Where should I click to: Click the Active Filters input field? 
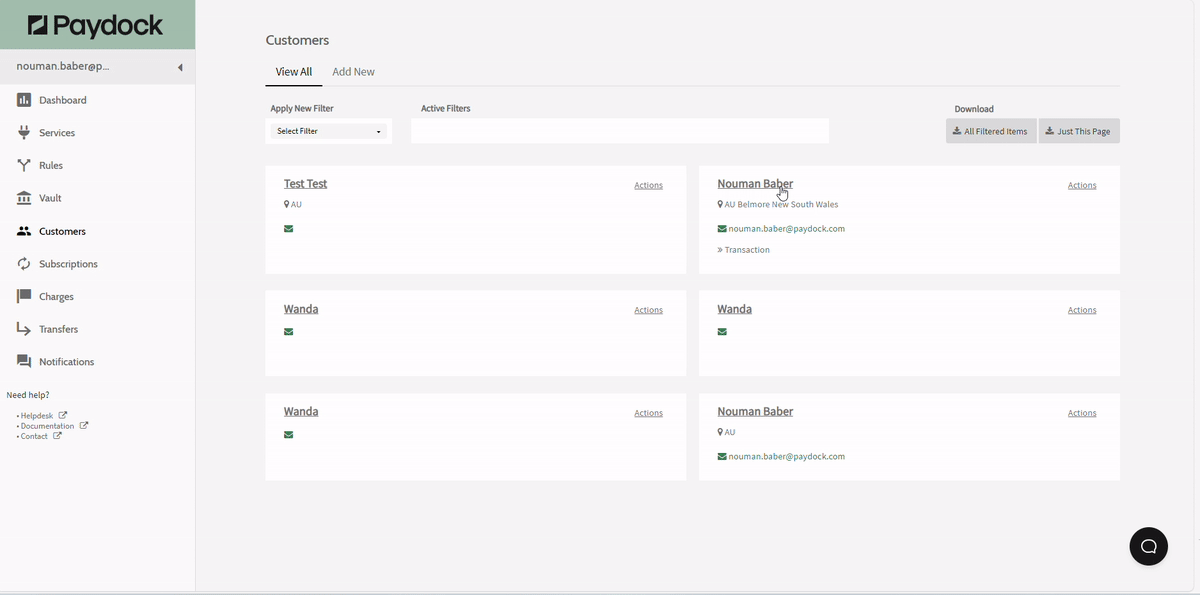coord(619,131)
